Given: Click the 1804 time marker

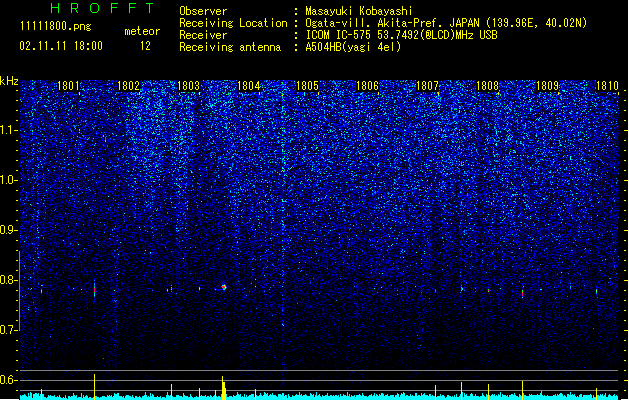Looking at the screenshot, I should (x=248, y=86).
